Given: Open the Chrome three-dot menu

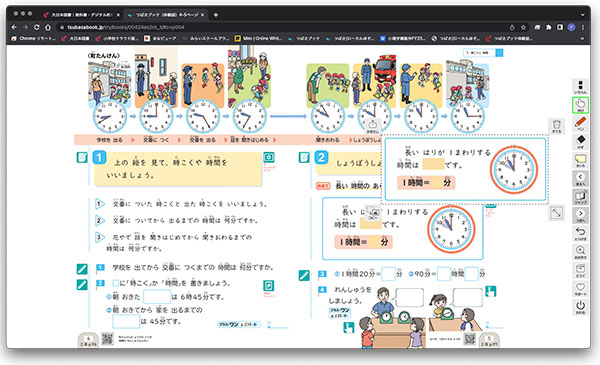Looking at the screenshot, I should click(x=583, y=27).
